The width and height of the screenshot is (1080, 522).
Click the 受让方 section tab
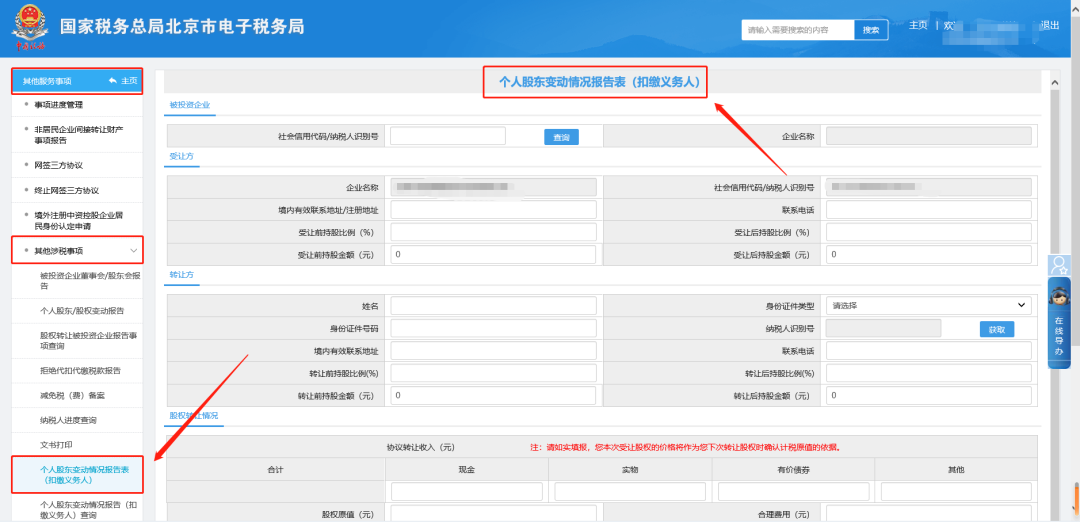coord(181,157)
